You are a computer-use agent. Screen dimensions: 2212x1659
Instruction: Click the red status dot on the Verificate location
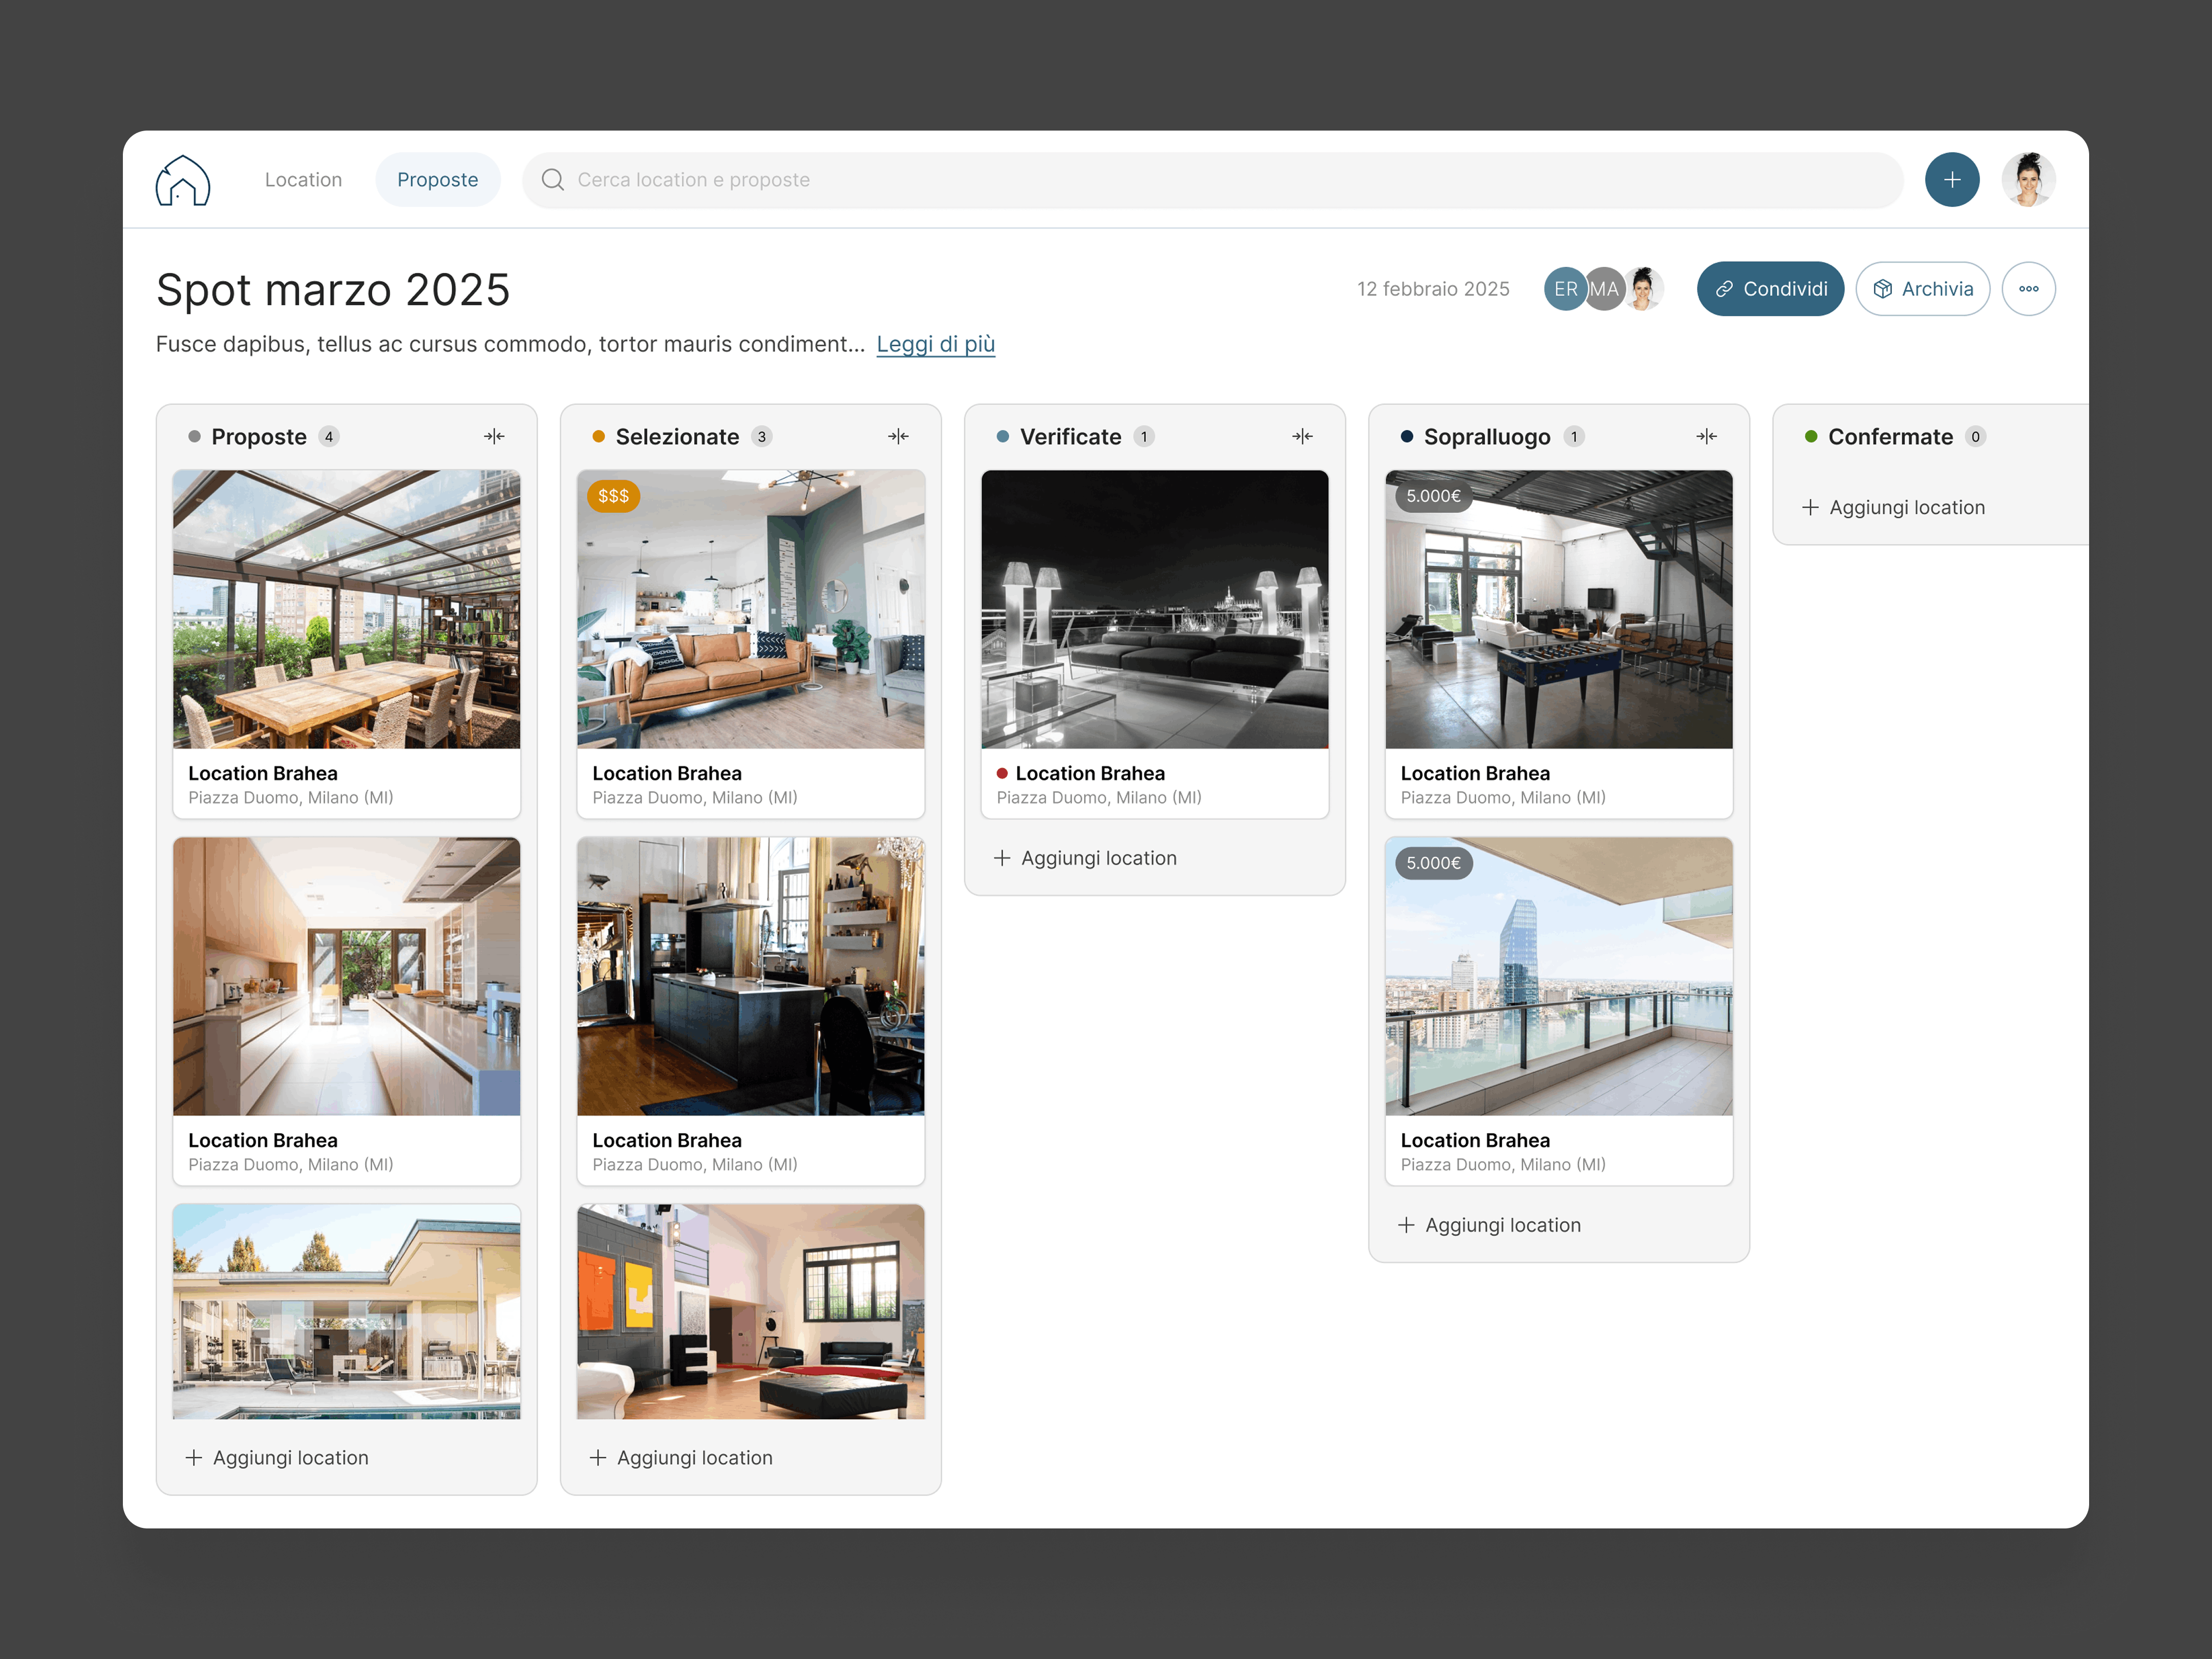[x=1003, y=773]
